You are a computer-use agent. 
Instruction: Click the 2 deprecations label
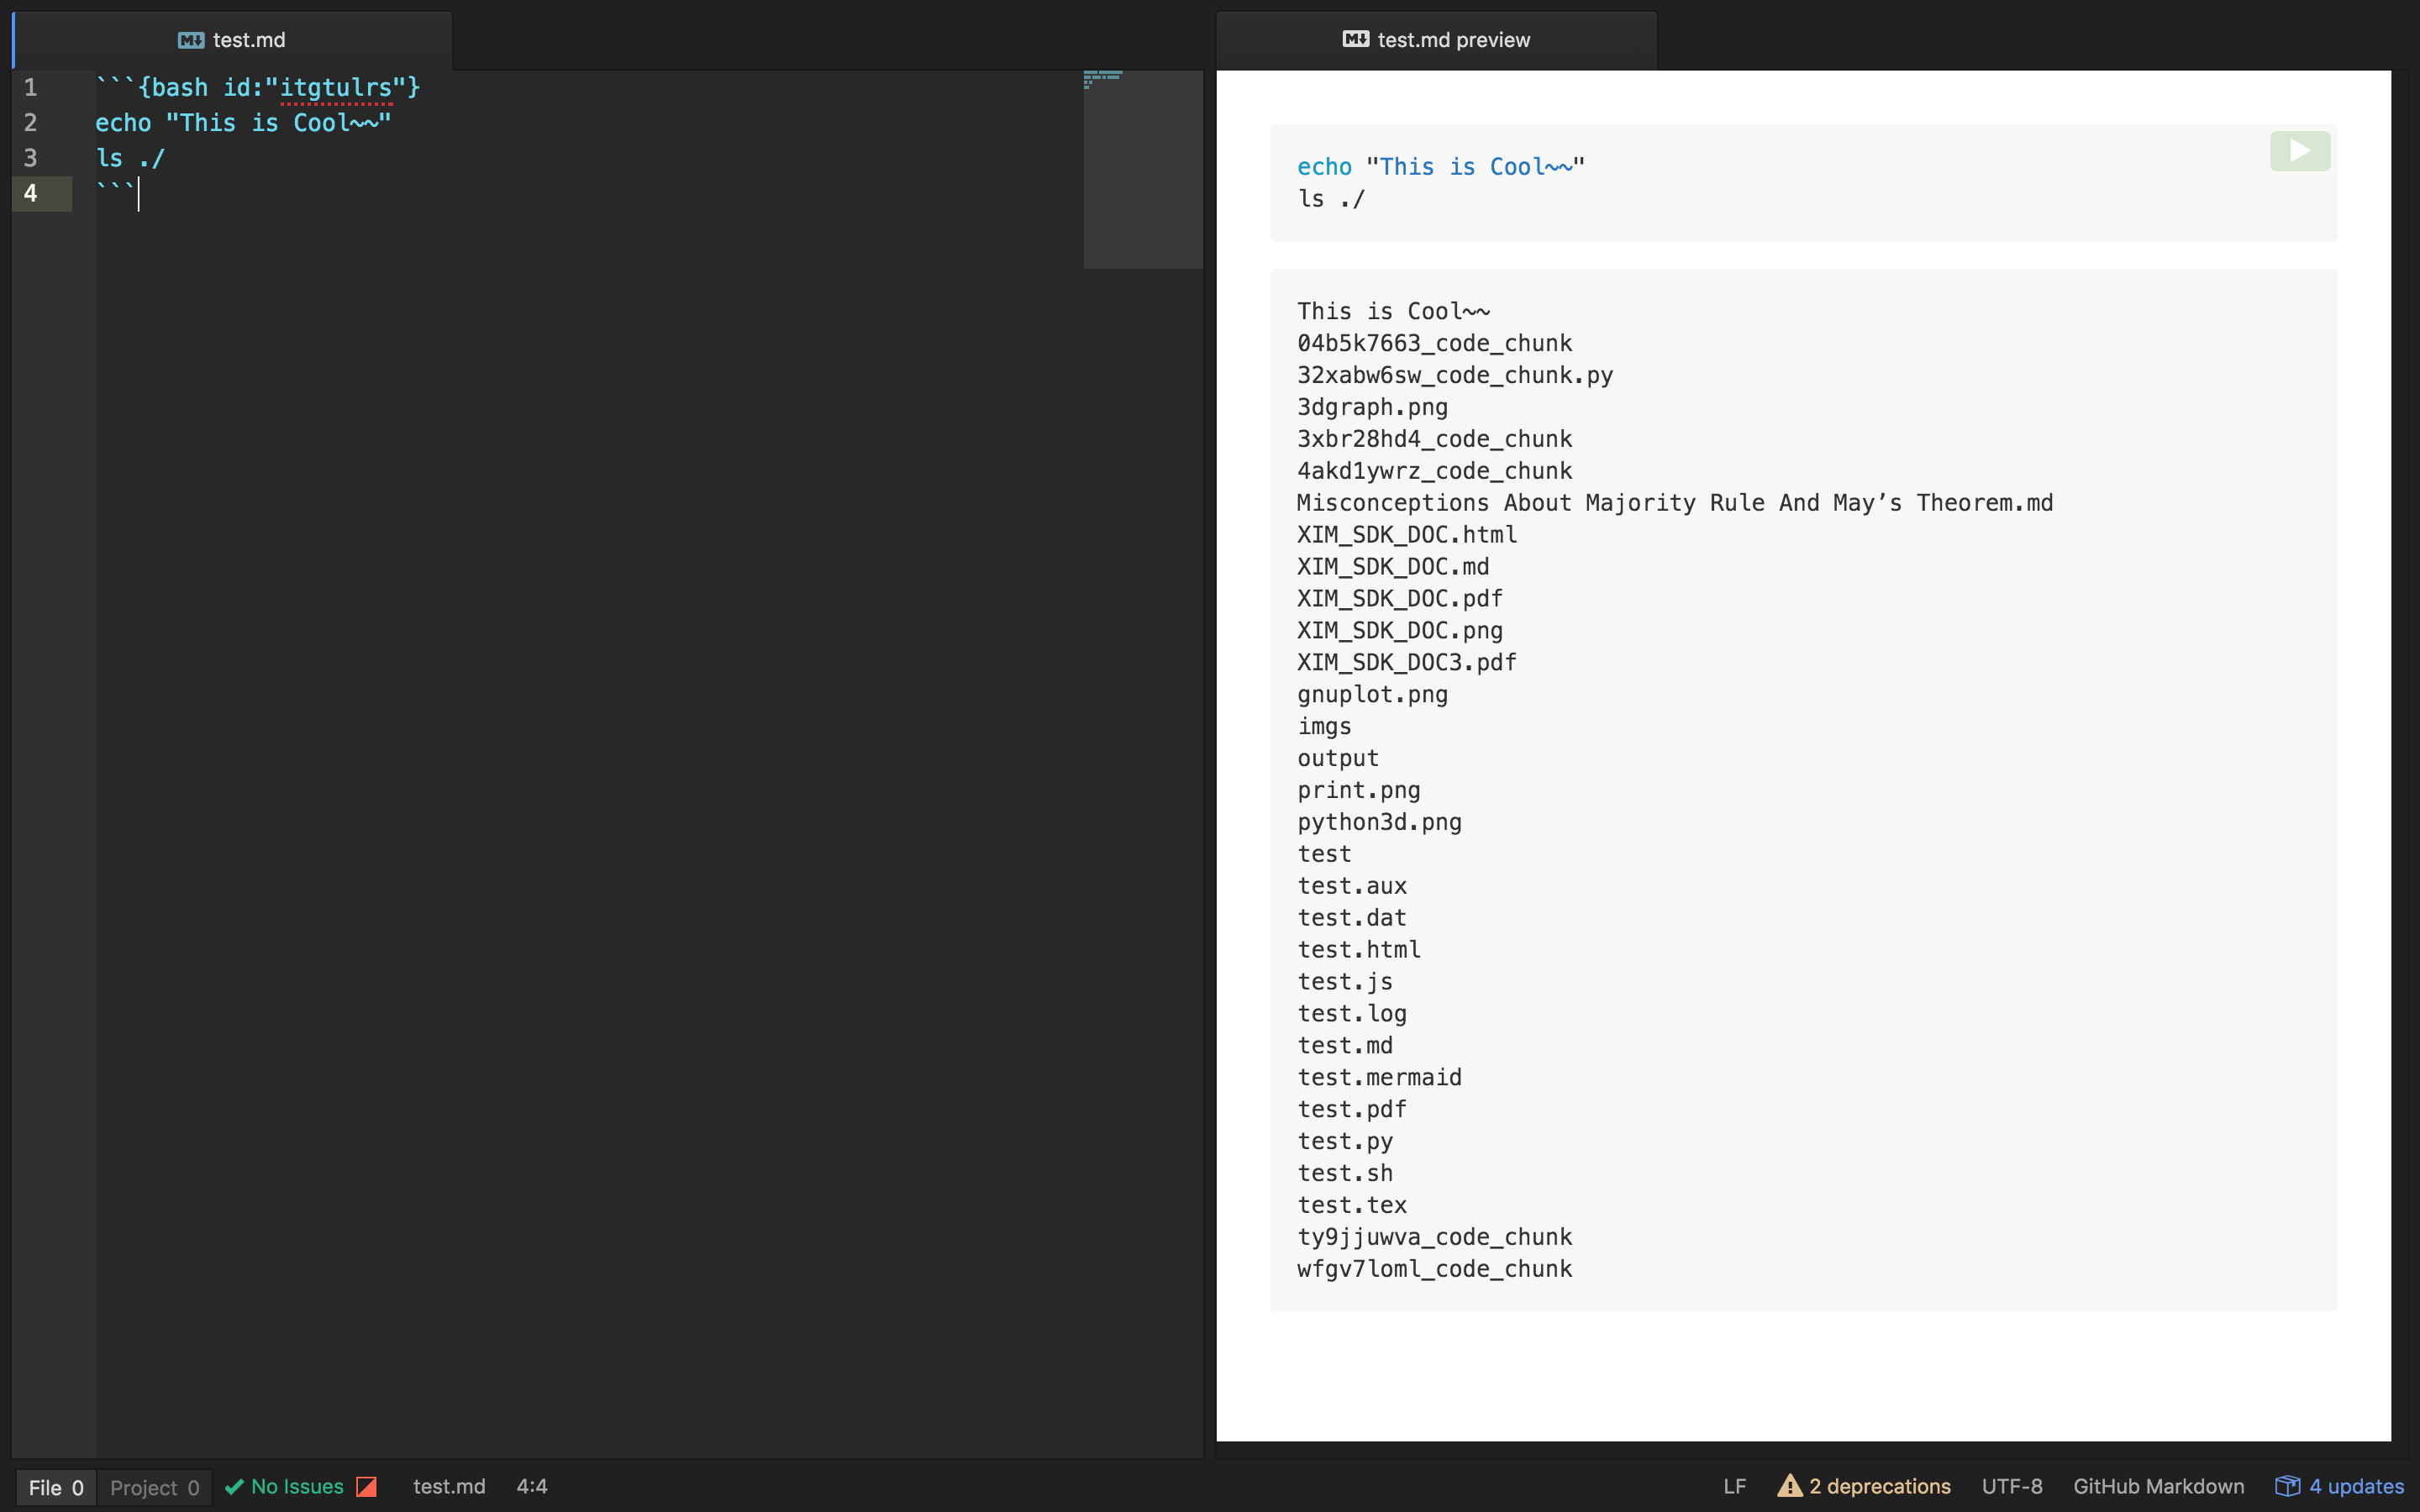click(x=1879, y=1486)
